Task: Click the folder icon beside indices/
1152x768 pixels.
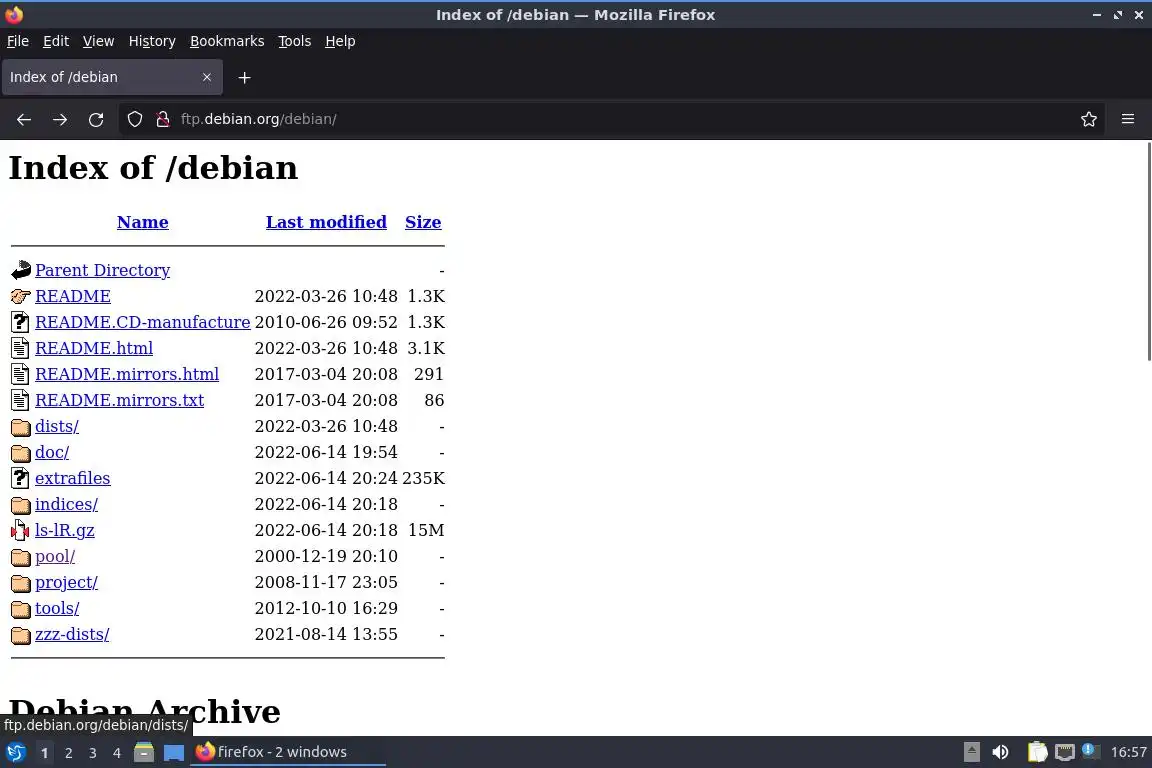Action: pyautogui.click(x=21, y=505)
